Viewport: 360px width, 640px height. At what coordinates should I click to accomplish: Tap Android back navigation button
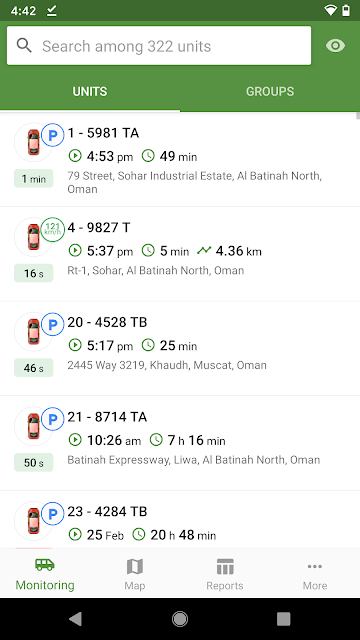tap(76, 619)
